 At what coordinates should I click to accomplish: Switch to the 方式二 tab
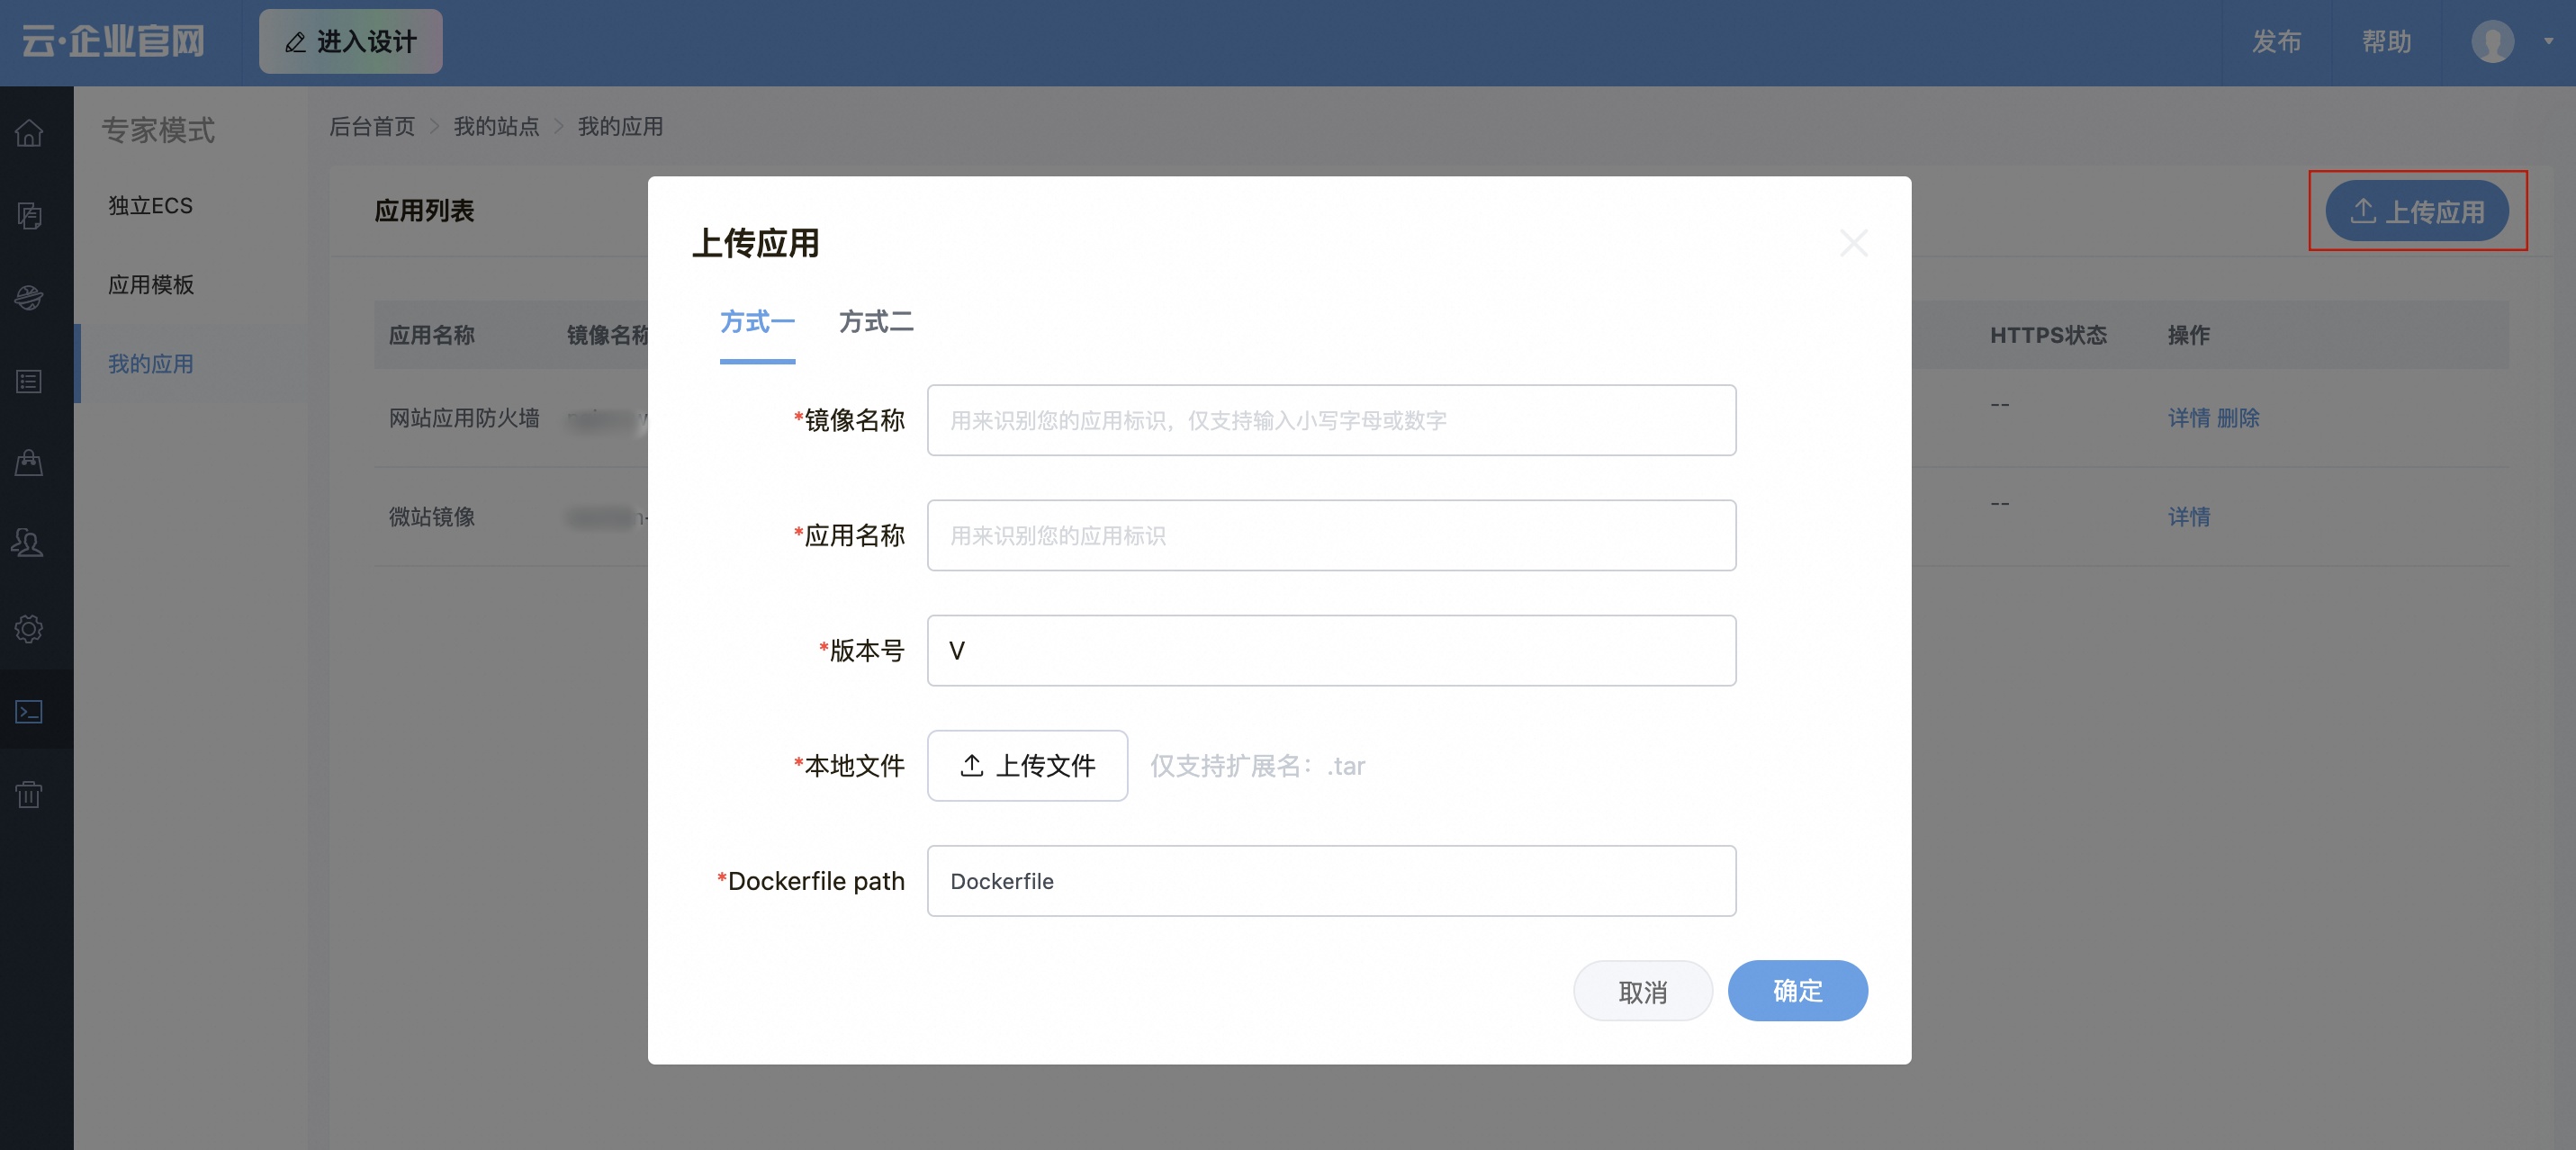[875, 322]
